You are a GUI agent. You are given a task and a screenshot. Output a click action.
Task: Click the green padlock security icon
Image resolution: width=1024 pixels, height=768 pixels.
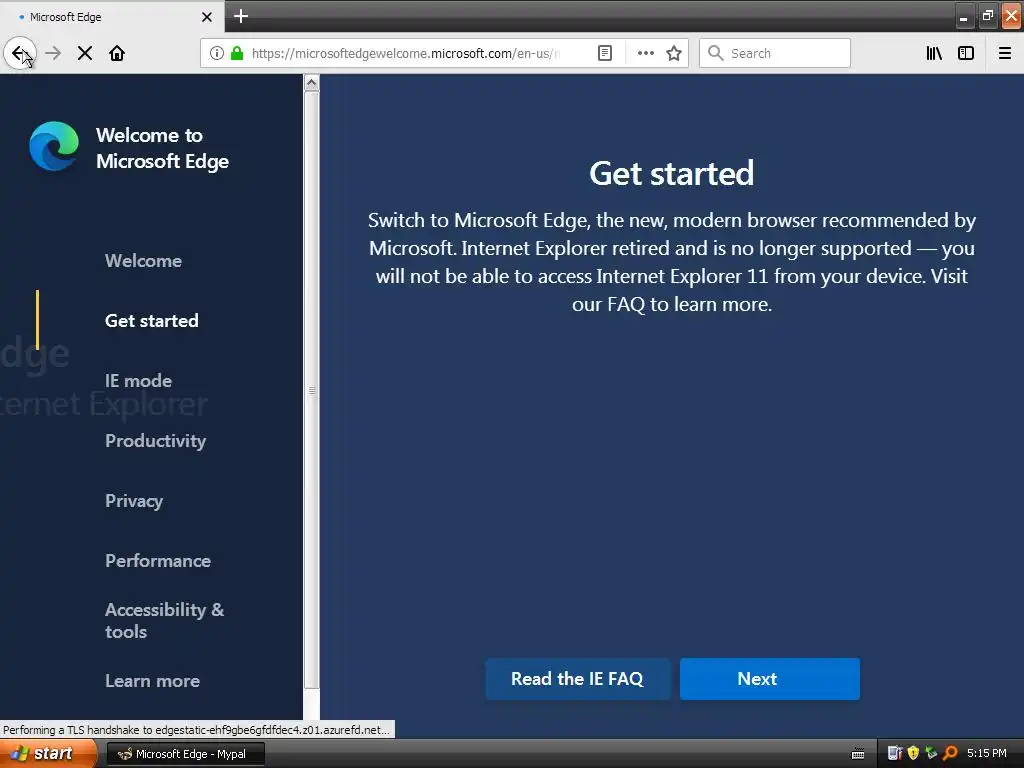237,53
